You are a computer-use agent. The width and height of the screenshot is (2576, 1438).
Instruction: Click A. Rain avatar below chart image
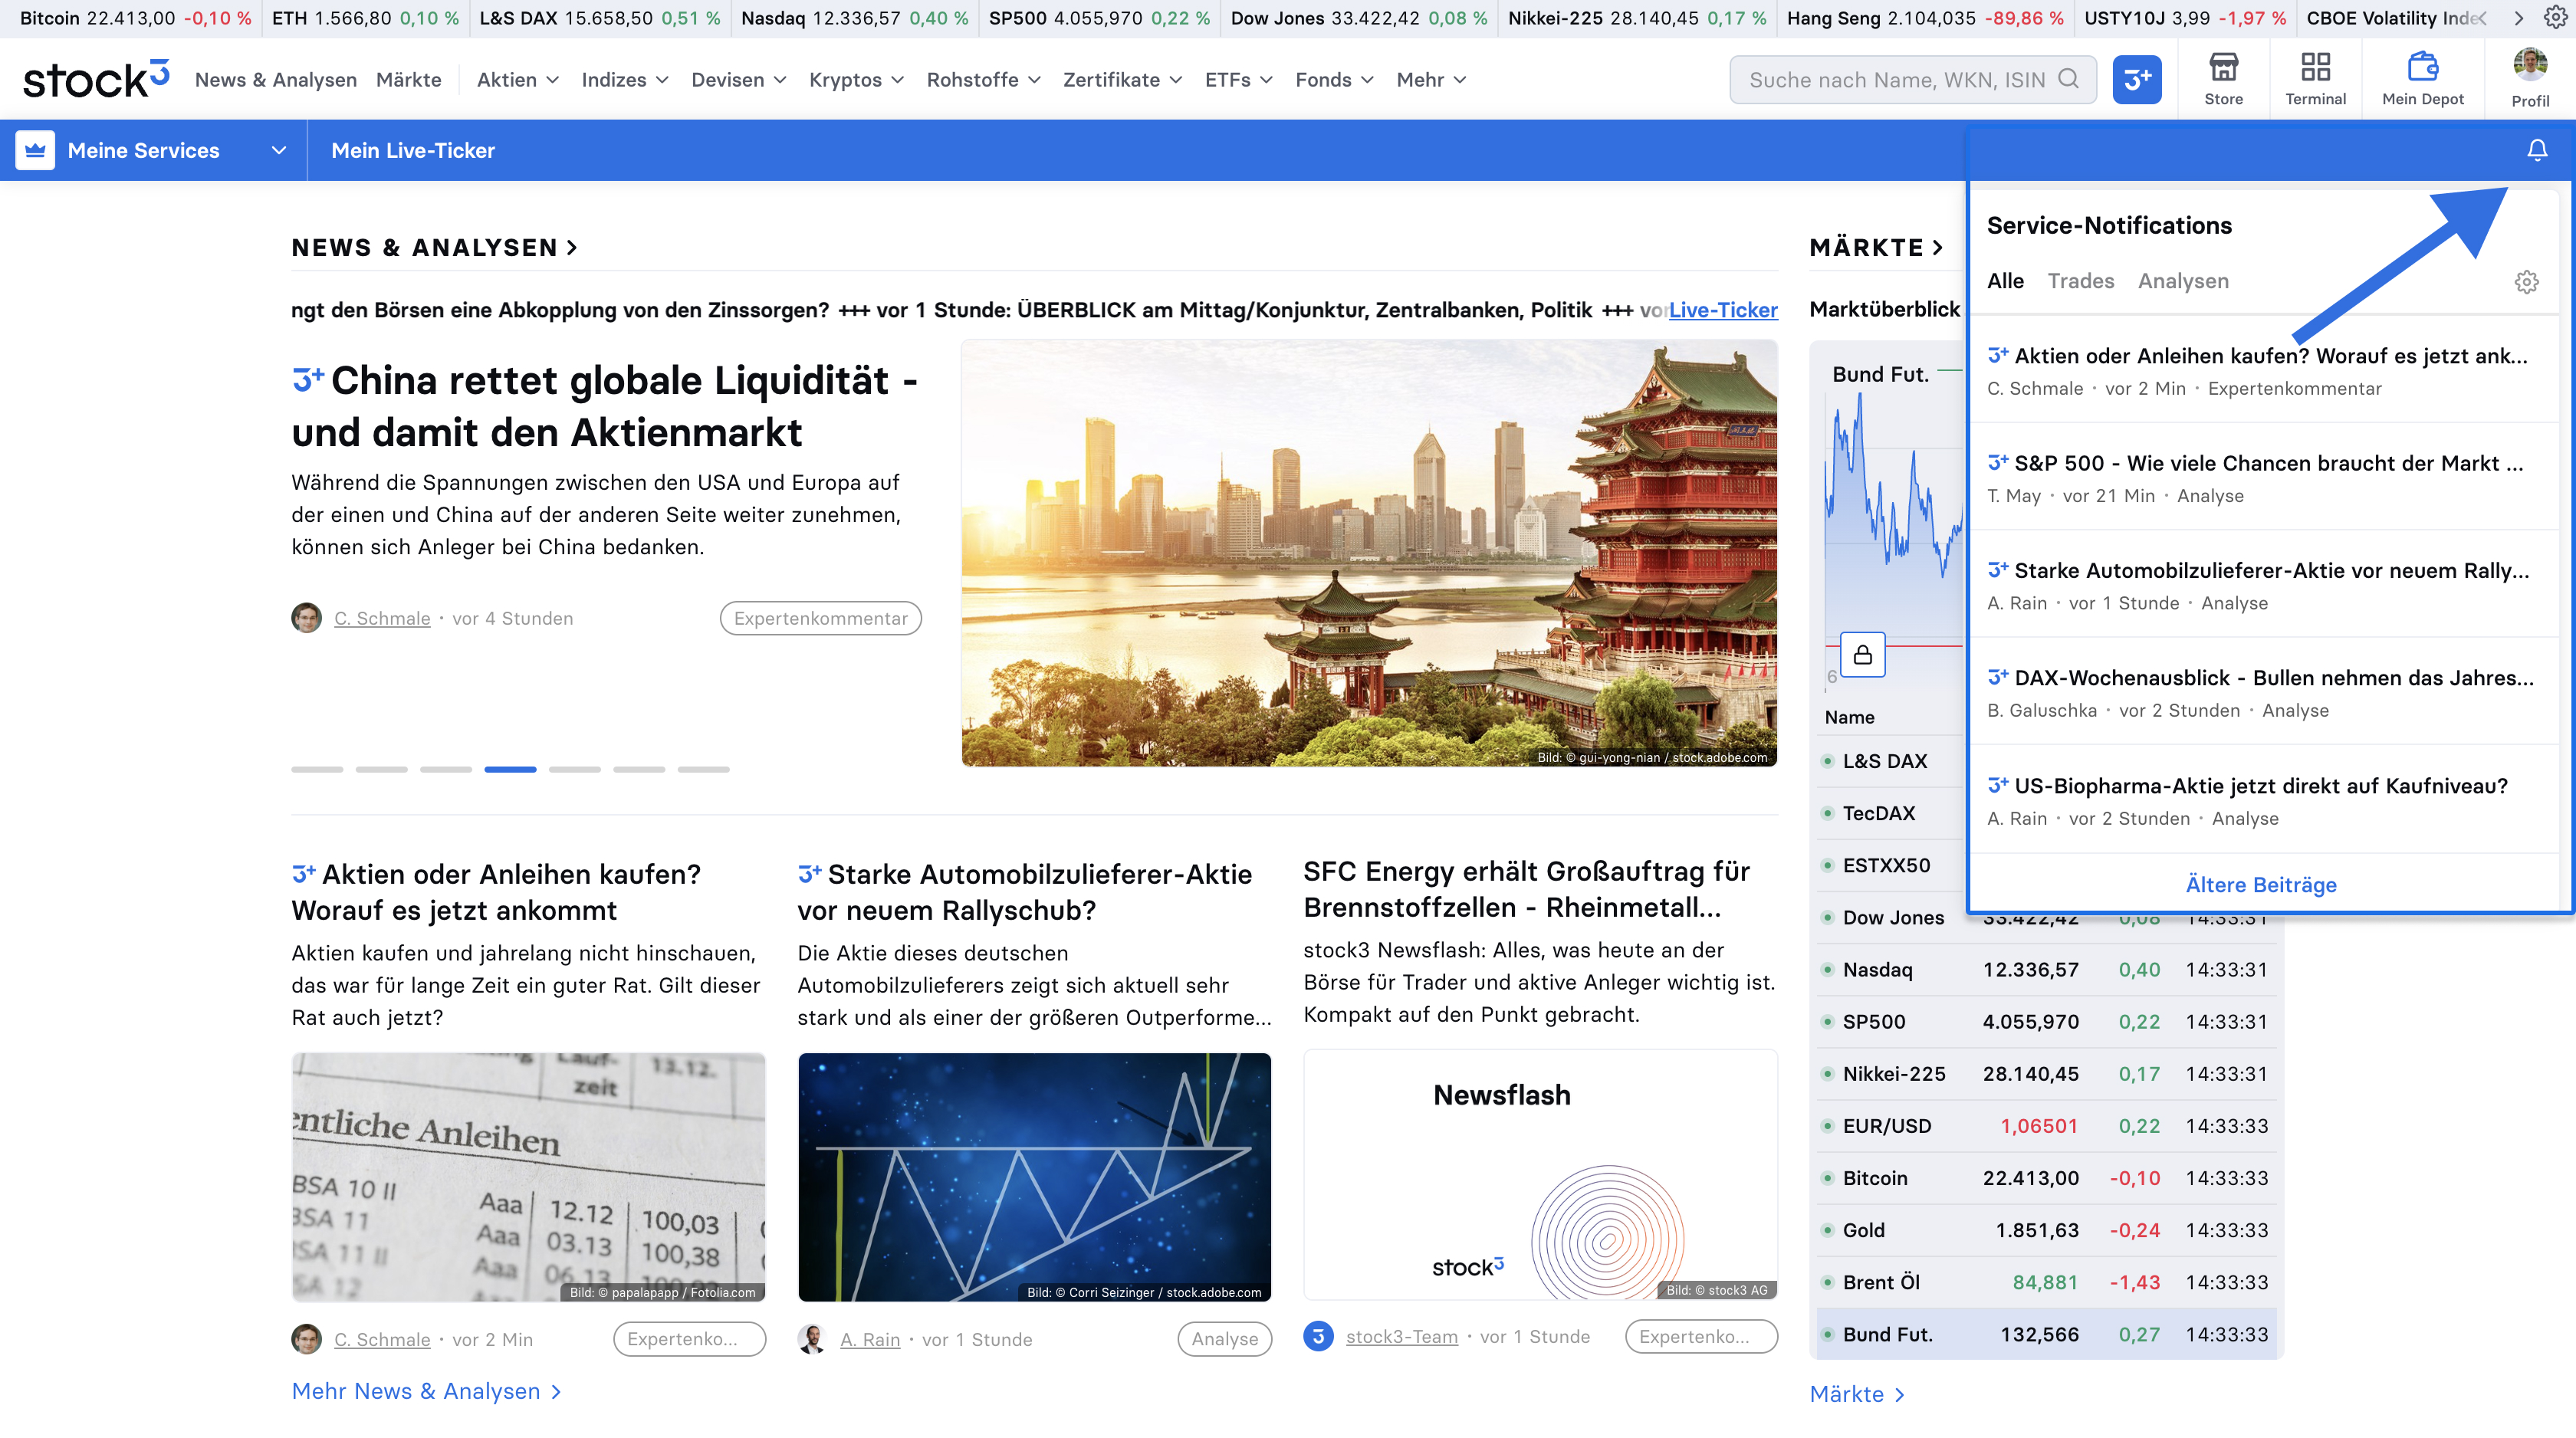pos(812,1339)
